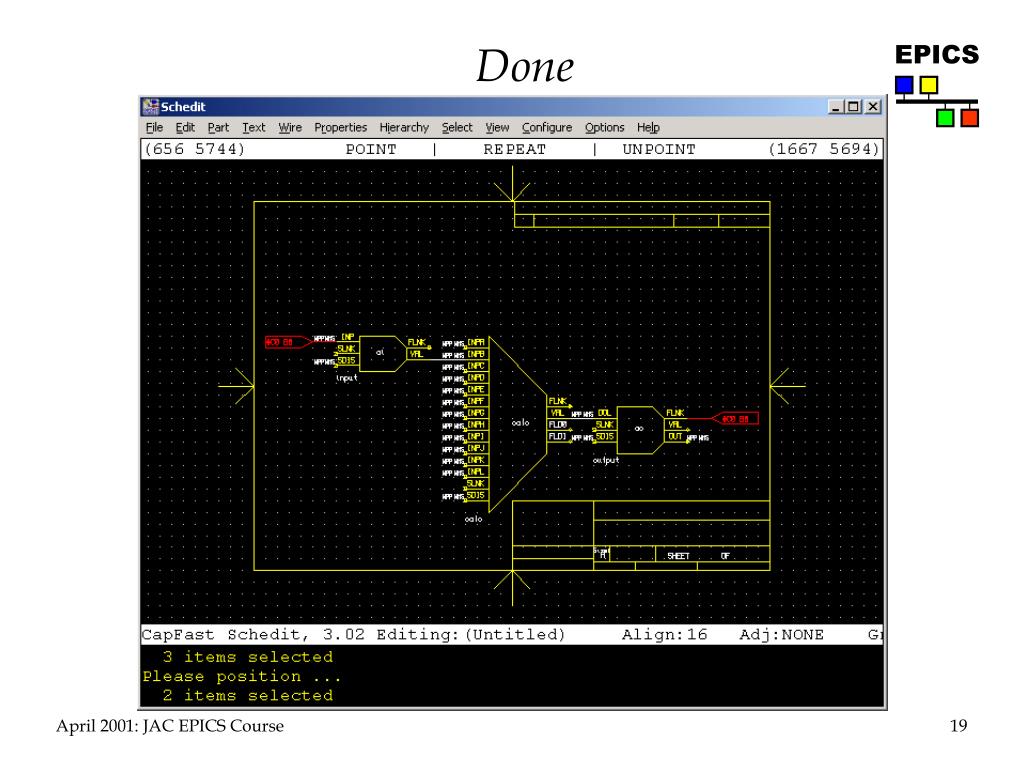Viewport: 1024px width, 768px height.
Task: Click the INPG input port on calc
Action: [476, 413]
